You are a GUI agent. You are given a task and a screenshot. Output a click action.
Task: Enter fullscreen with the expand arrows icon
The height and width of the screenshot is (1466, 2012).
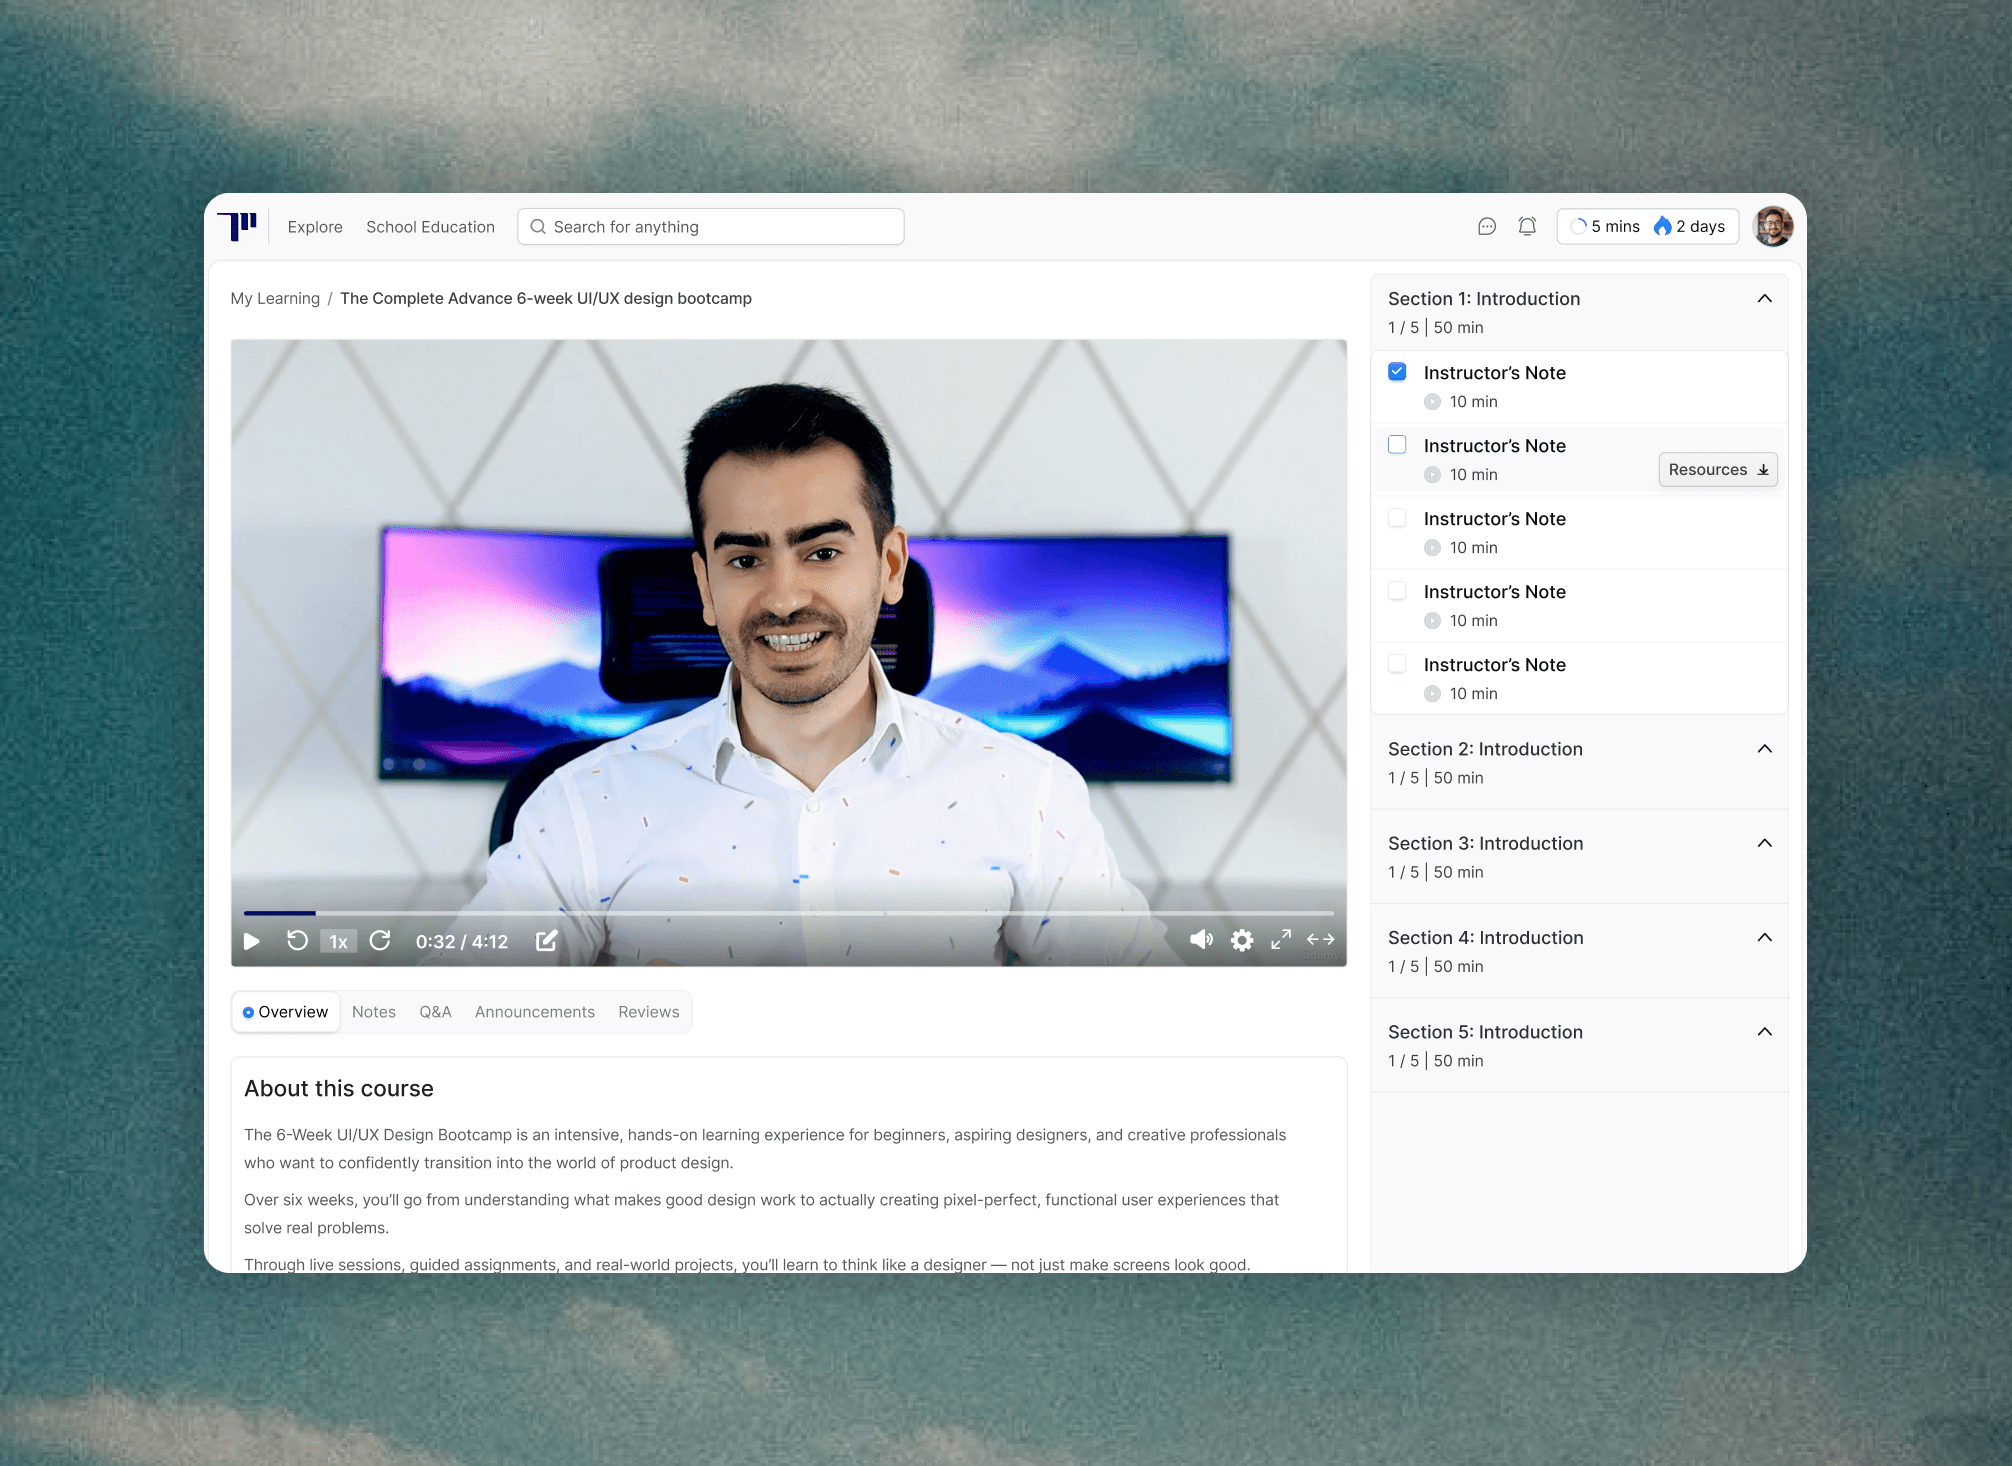tap(1281, 940)
